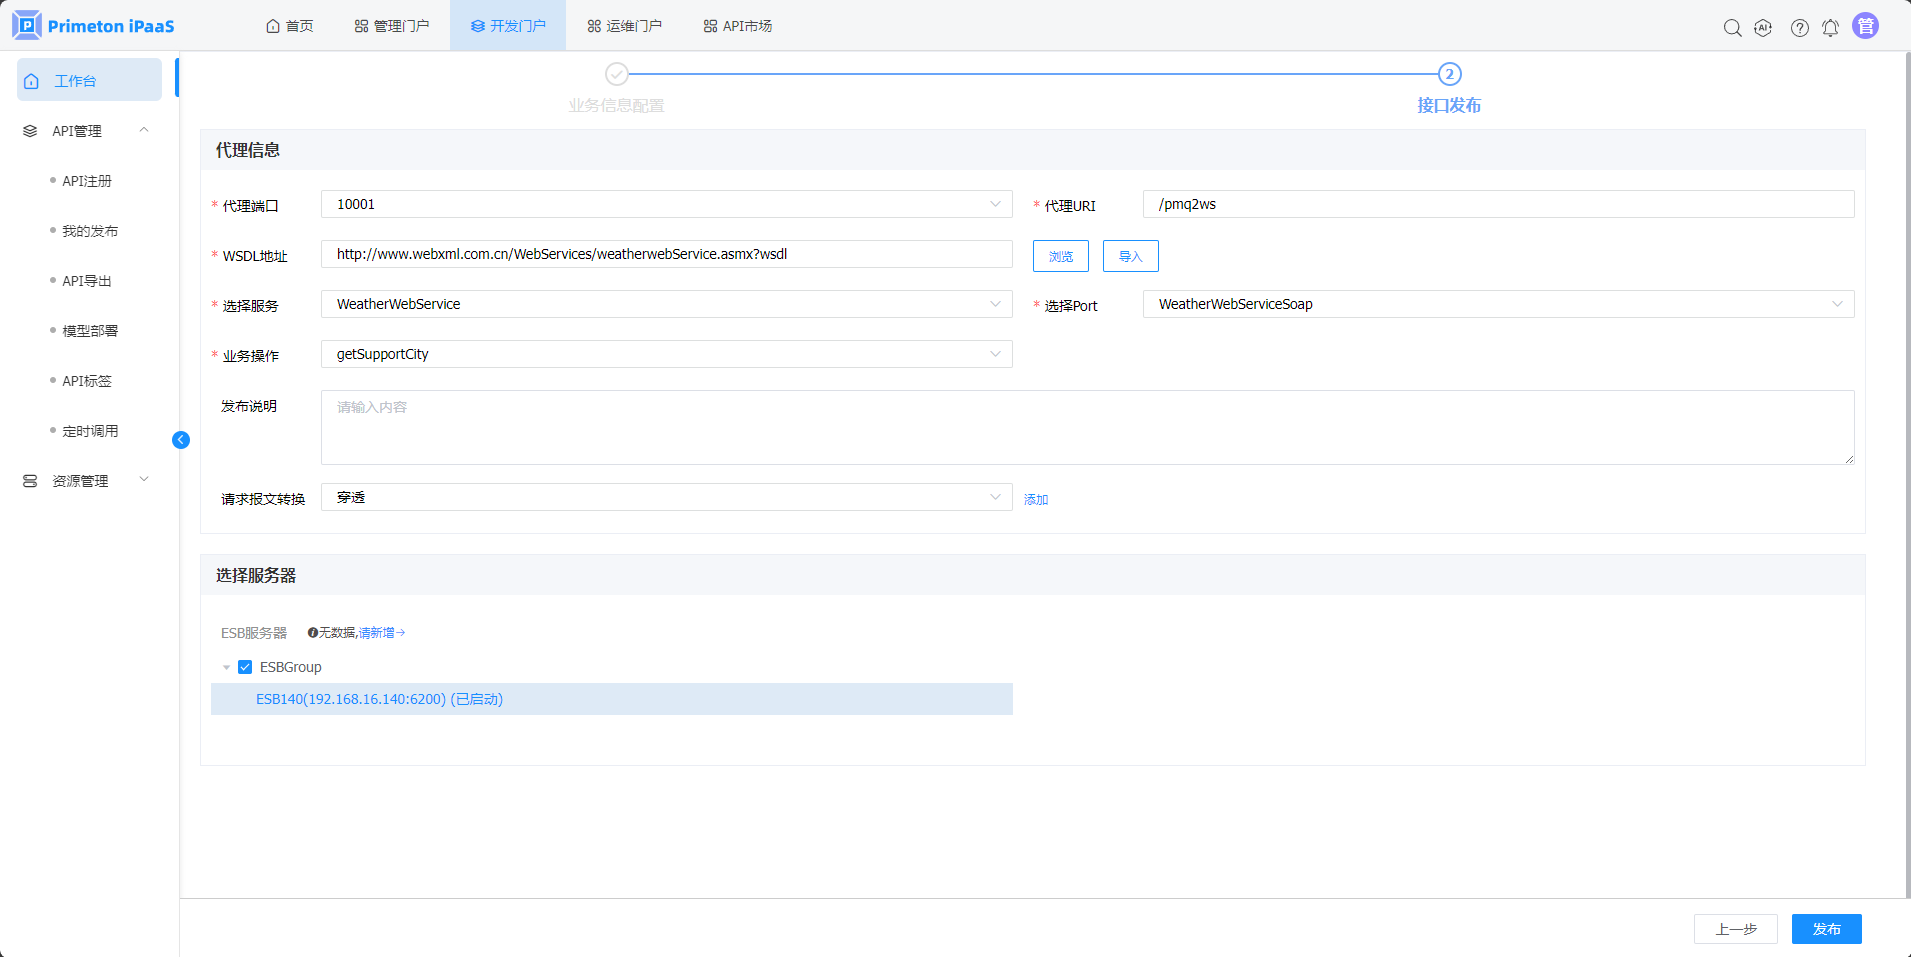
Task: Click the 发布 publish button
Action: tap(1826, 929)
